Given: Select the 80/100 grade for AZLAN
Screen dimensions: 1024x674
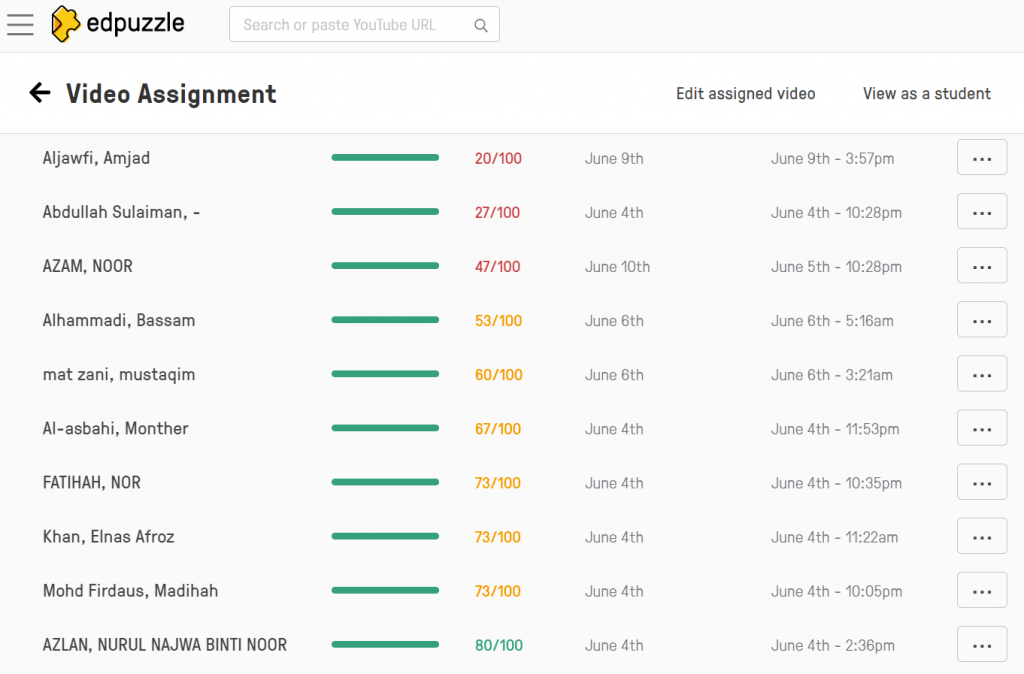Looking at the screenshot, I should coord(498,645).
